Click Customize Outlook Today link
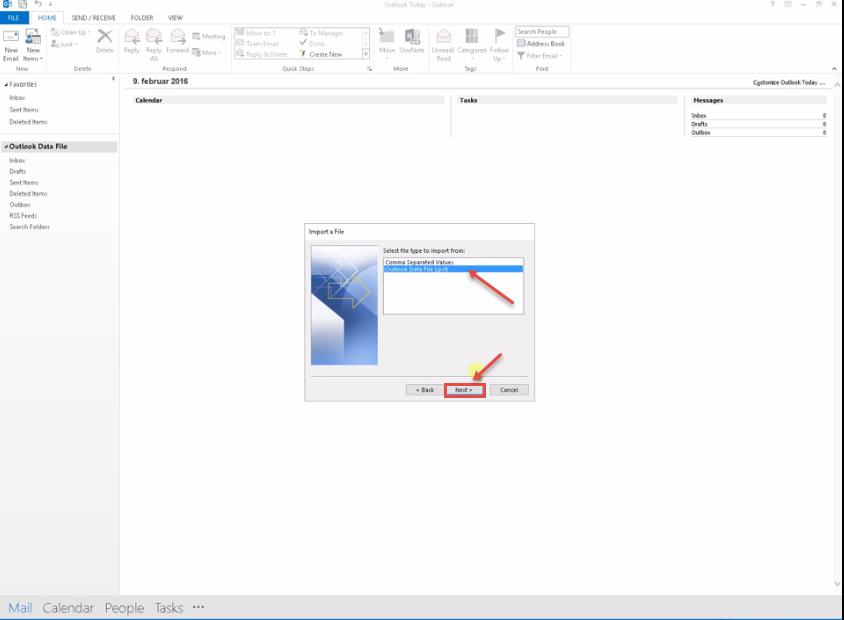844x620 pixels. click(x=789, y=82)
